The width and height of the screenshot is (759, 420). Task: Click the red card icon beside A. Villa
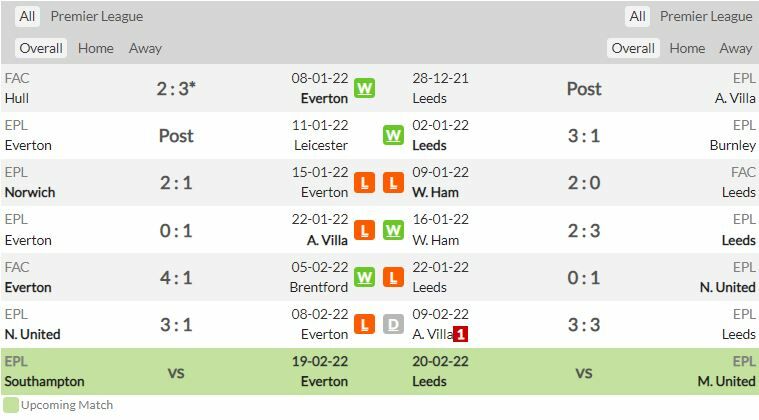tap(460, 334)
